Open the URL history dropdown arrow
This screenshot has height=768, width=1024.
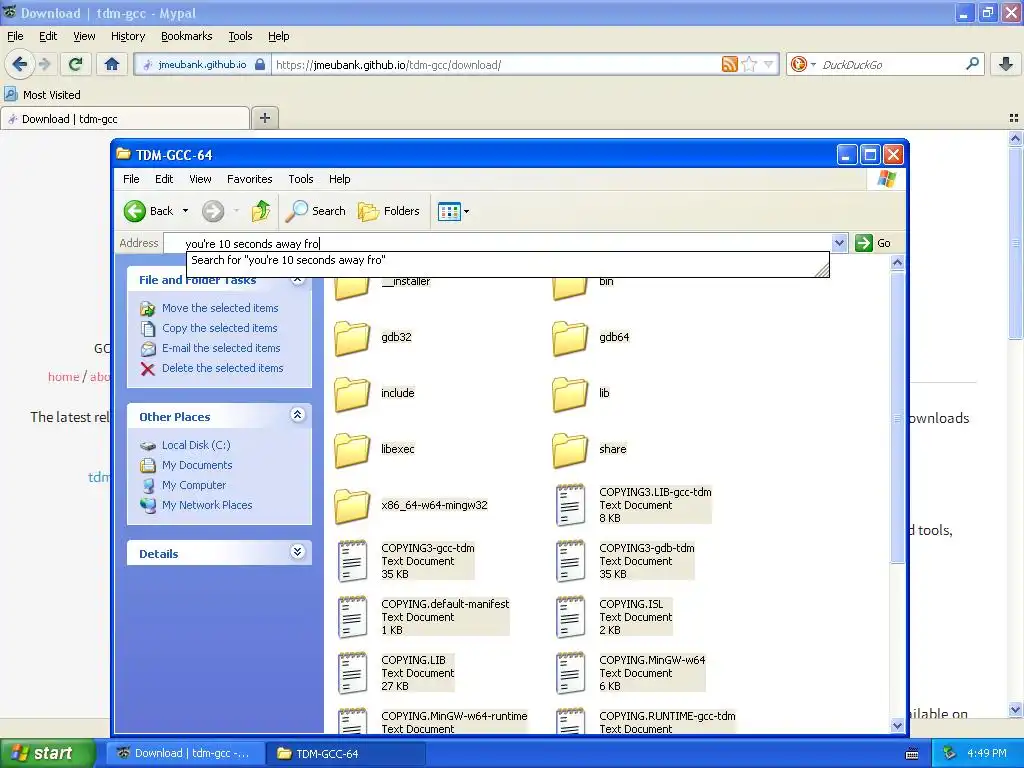click(769, 64)
